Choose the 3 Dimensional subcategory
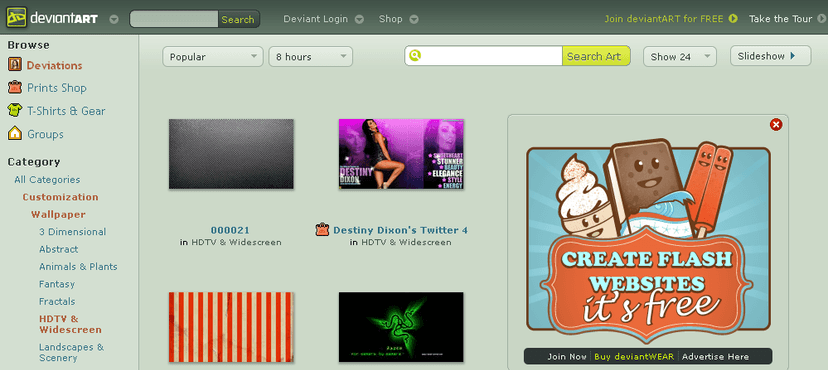This screenshot has width=828, height=370. [72, 232]
